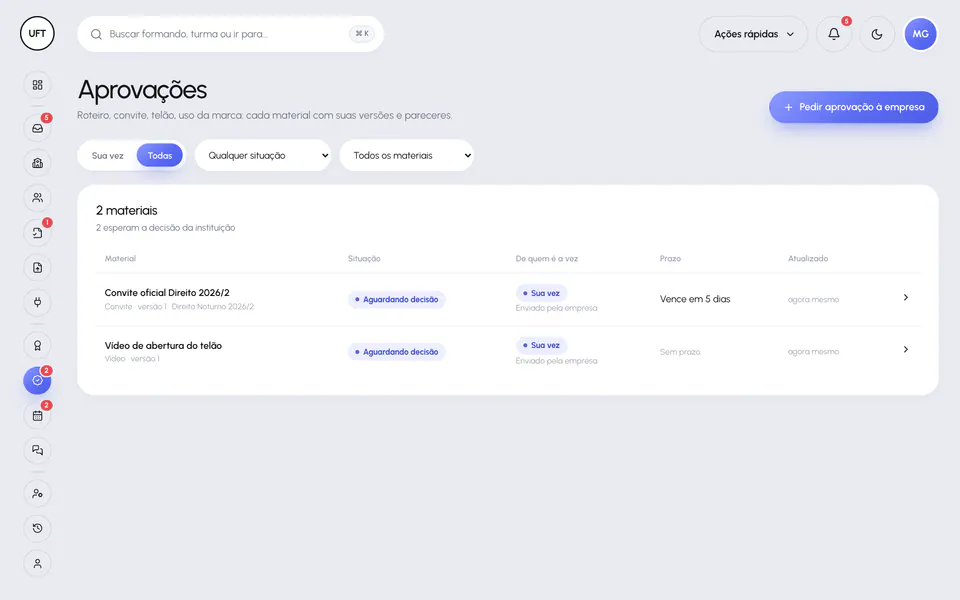Click '2 esperam a decisão da instituição' text

165,228
